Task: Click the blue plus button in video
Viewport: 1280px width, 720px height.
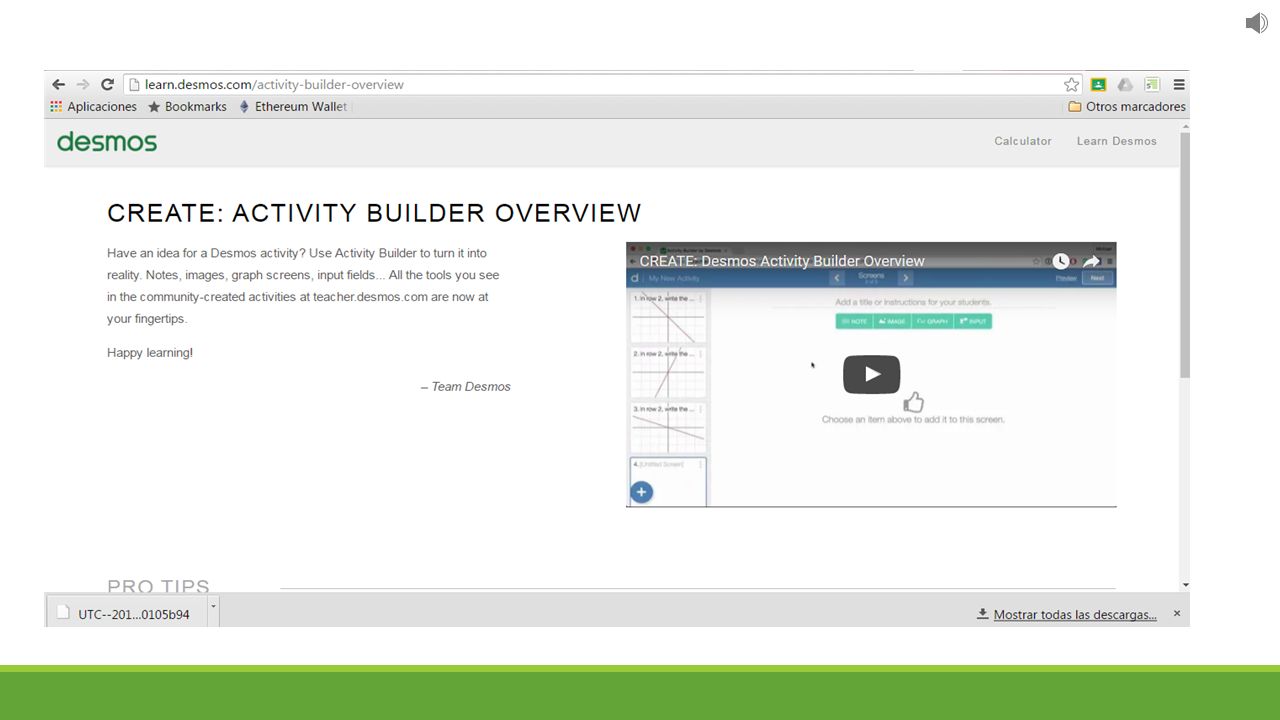Action: (641, 492)
